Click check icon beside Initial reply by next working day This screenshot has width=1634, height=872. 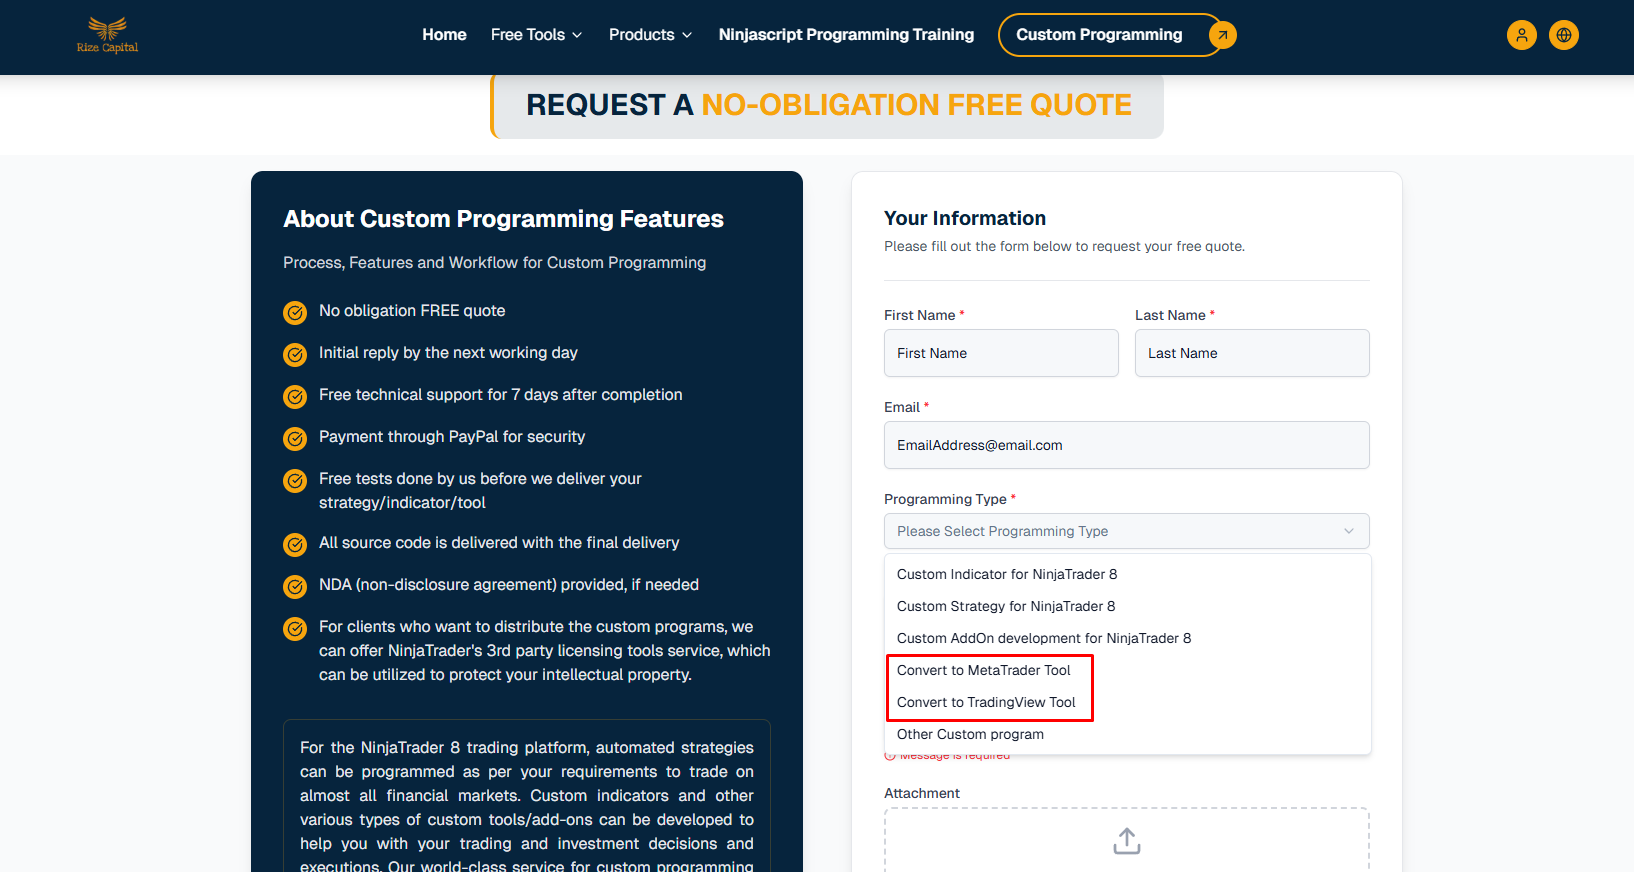tap(295, 355)
